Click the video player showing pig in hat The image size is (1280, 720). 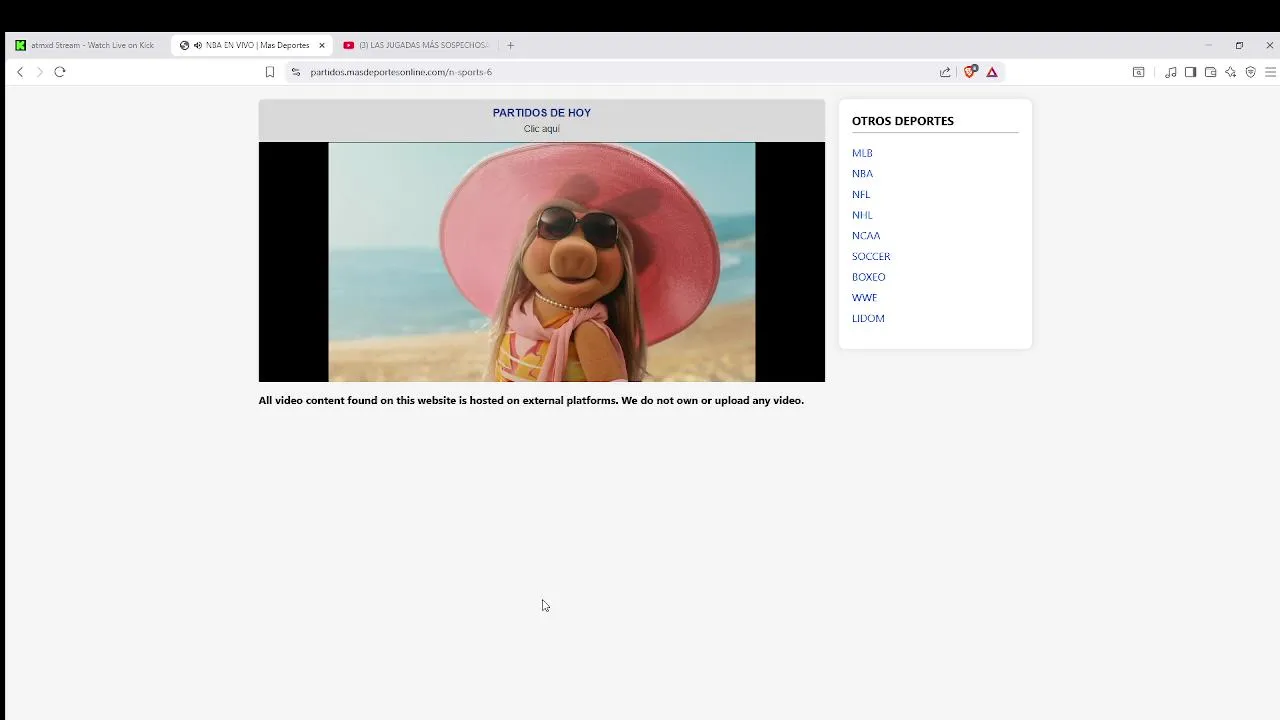click(x=542, y=262)
